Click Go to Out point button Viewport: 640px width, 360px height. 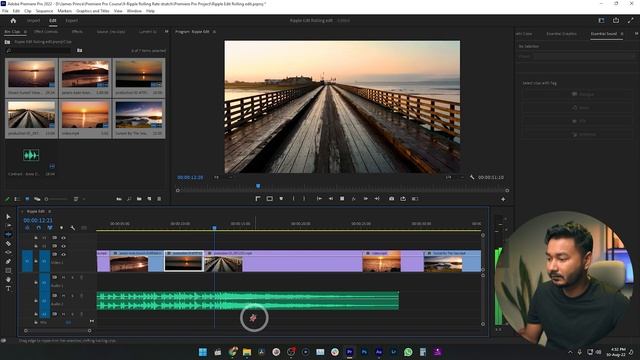pyautogui.click(x=377, y=199)
